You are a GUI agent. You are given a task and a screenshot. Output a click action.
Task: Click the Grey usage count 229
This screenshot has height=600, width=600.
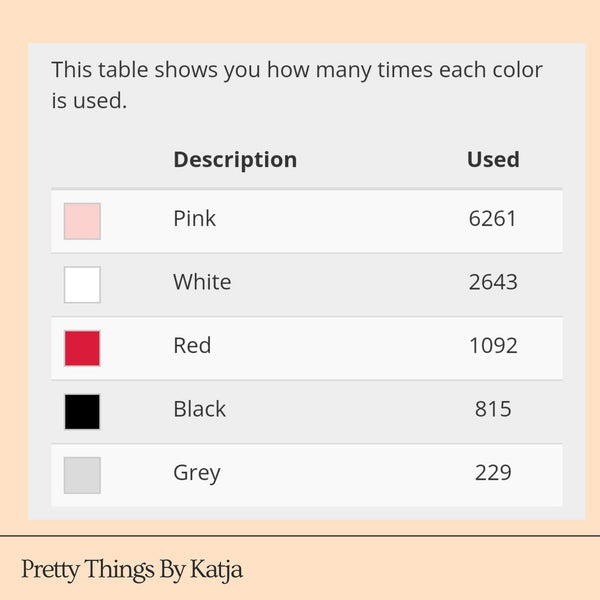493,473
